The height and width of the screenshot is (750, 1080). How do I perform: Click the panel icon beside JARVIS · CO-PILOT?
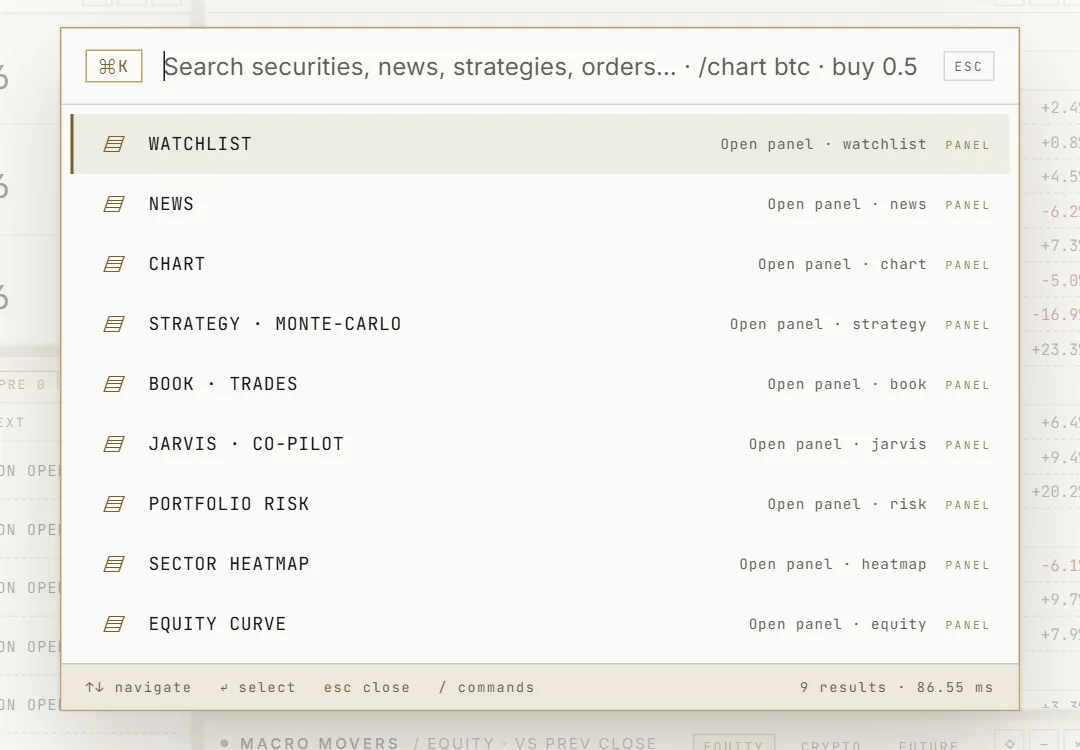click(114, 444)
